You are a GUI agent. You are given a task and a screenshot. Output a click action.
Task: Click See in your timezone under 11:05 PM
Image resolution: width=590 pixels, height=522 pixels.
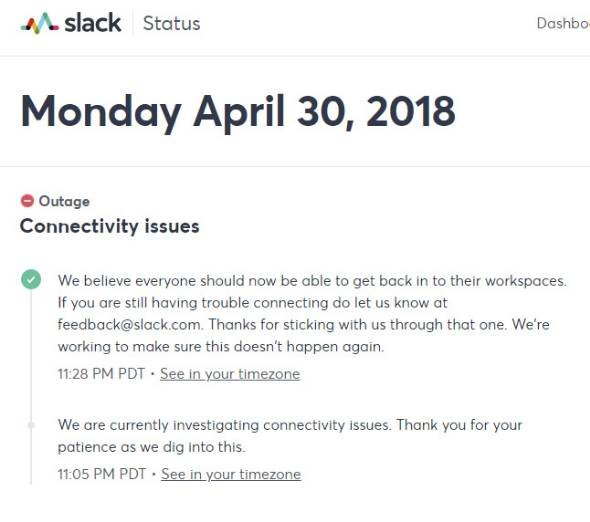coord(231,474)
